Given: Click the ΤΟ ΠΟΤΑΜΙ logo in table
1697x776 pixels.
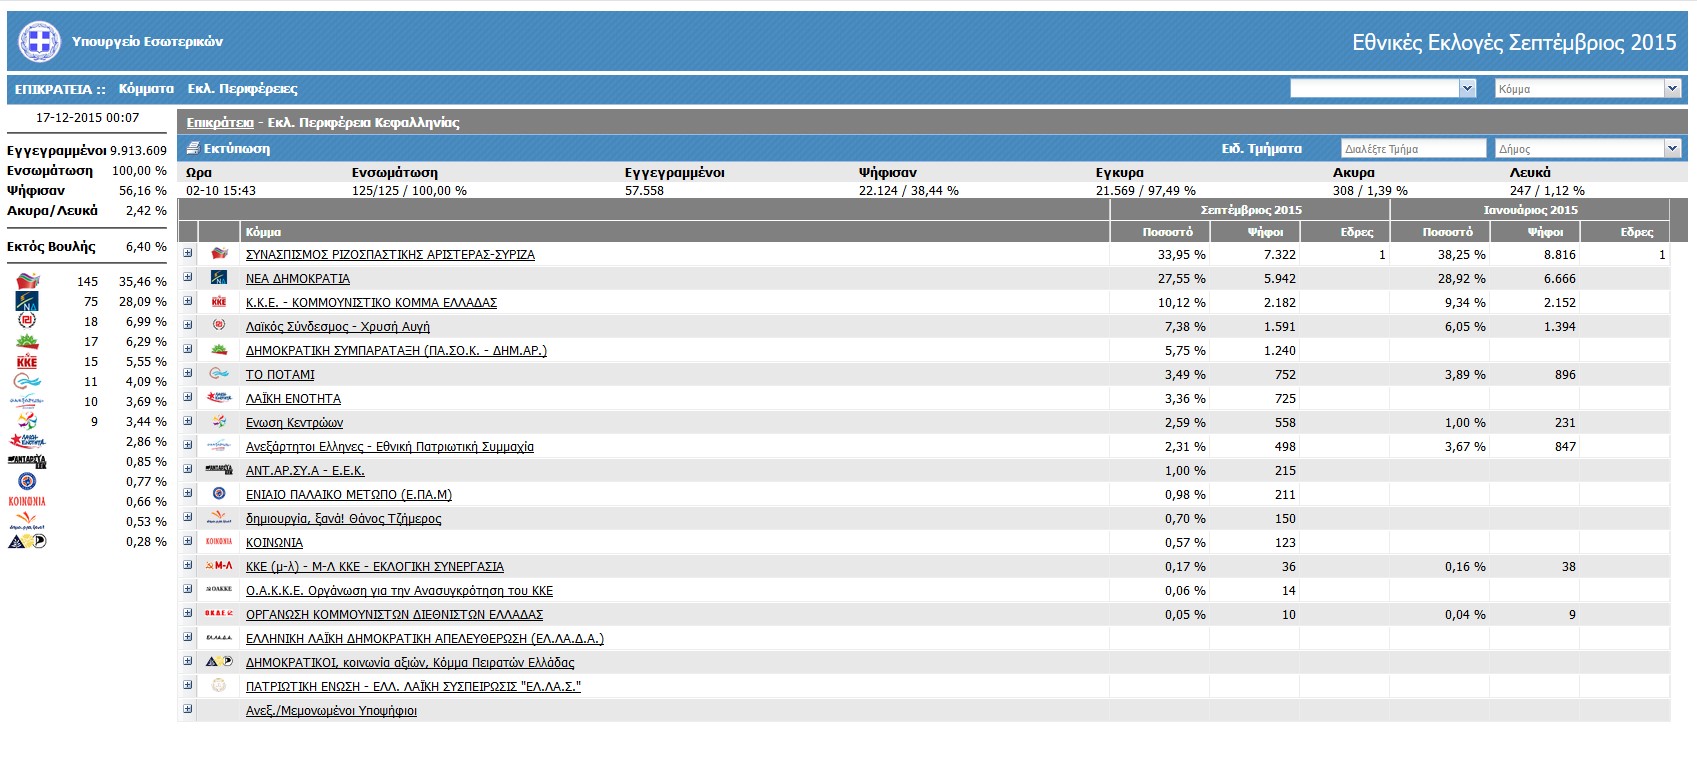Looking at the screenshot, I should click(x=219, y=374).
